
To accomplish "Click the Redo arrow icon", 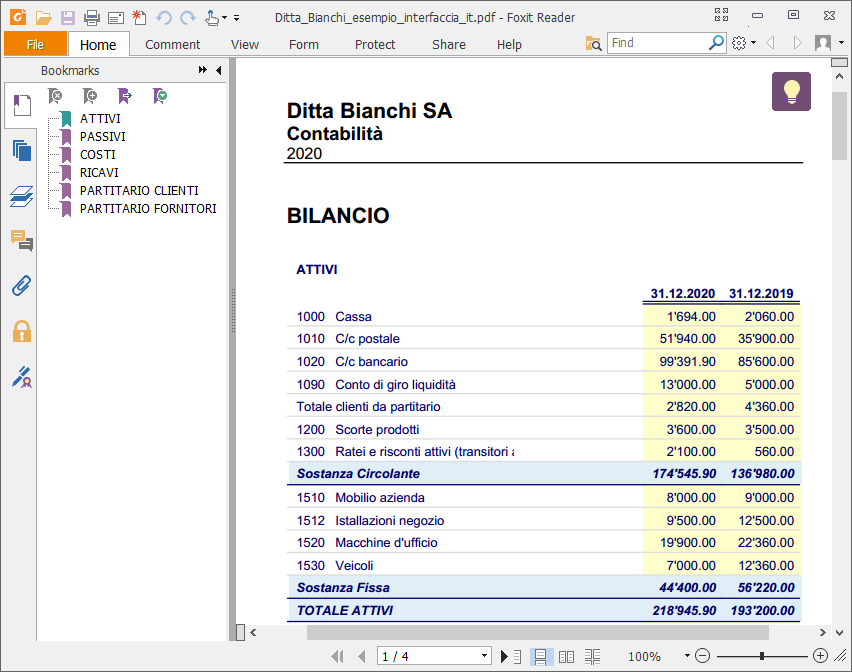I will click(187, 18).
